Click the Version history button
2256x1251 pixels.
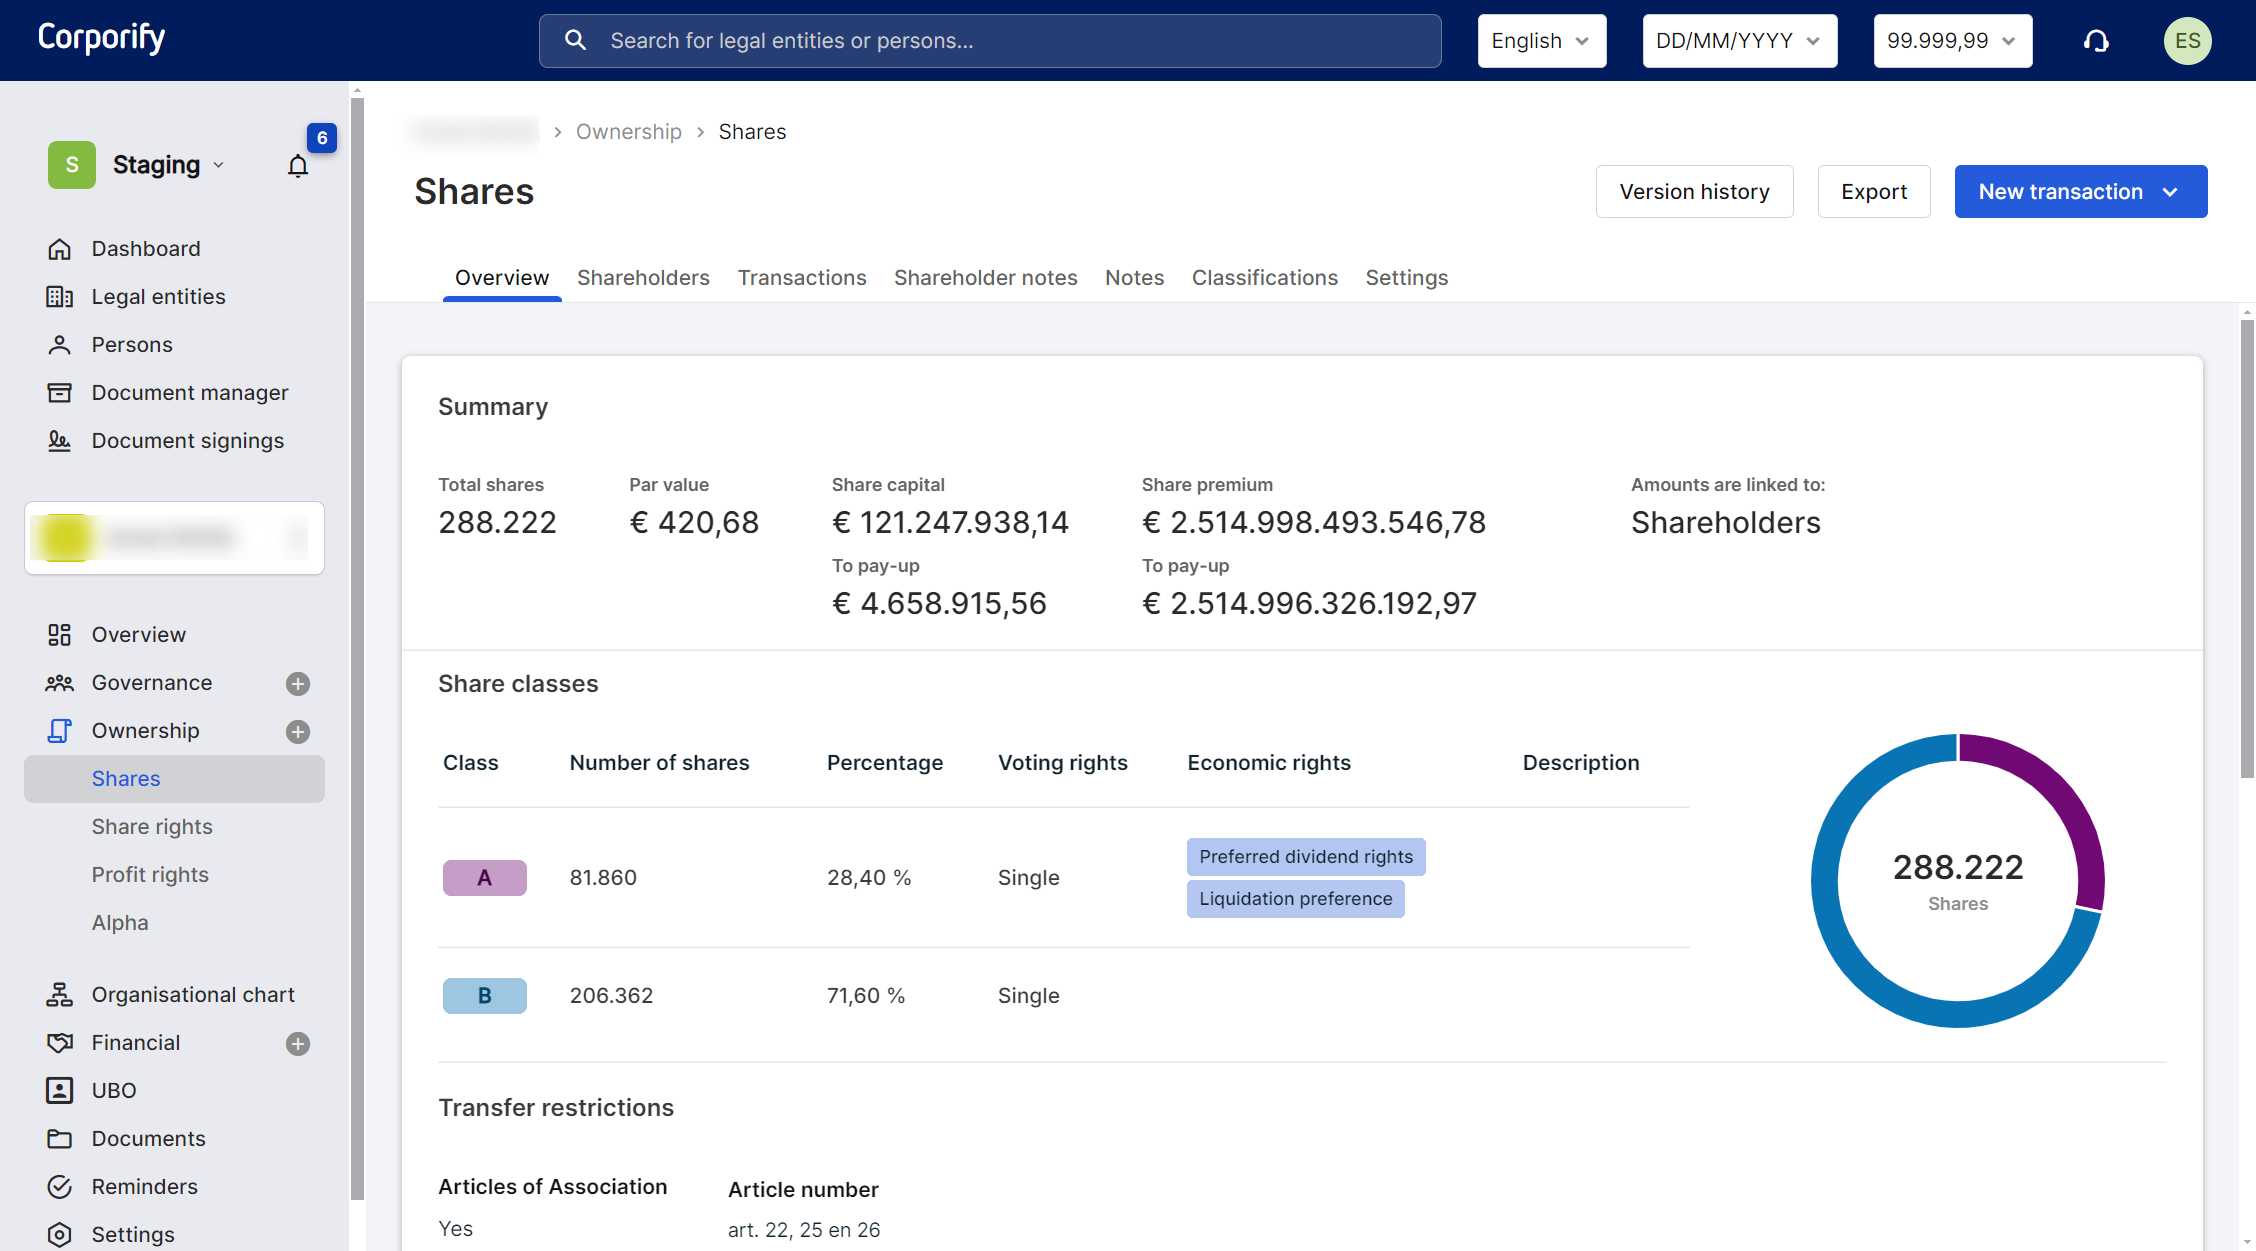[x=1694, y=192]
